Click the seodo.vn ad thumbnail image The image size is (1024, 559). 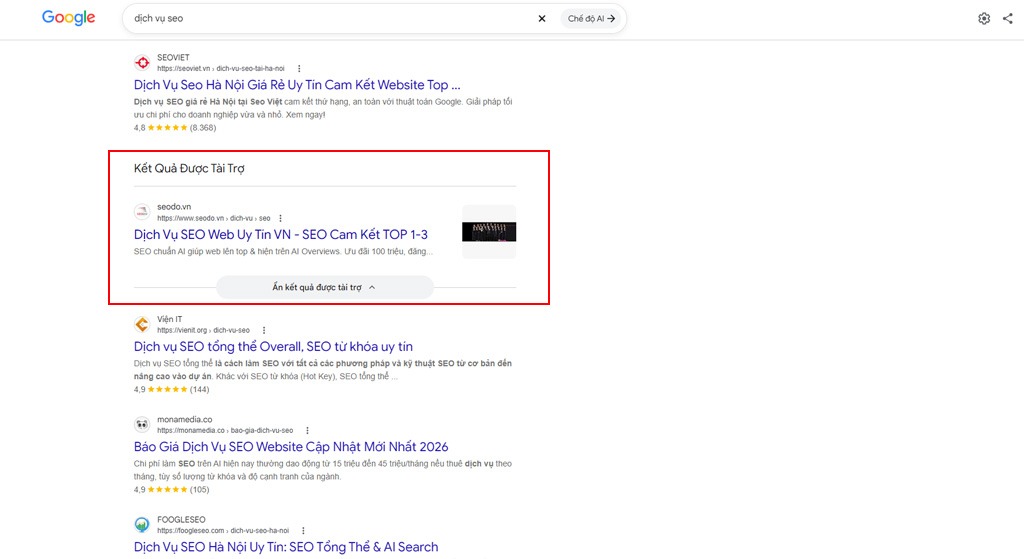pos(489,232)
